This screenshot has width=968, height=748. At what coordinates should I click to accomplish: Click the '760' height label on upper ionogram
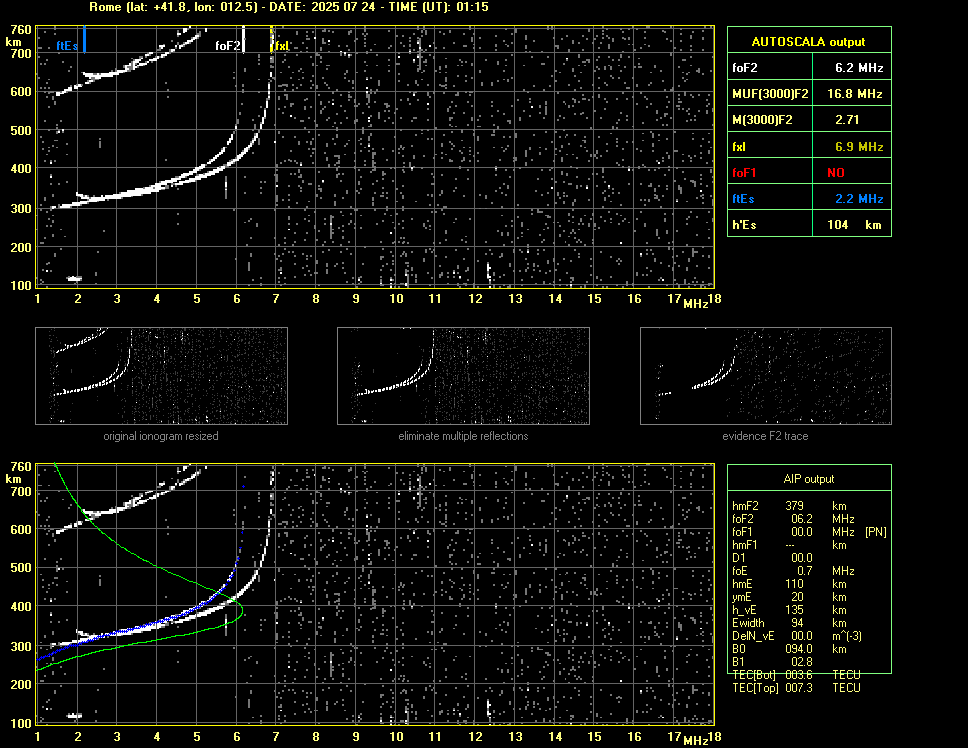[21, 30]
